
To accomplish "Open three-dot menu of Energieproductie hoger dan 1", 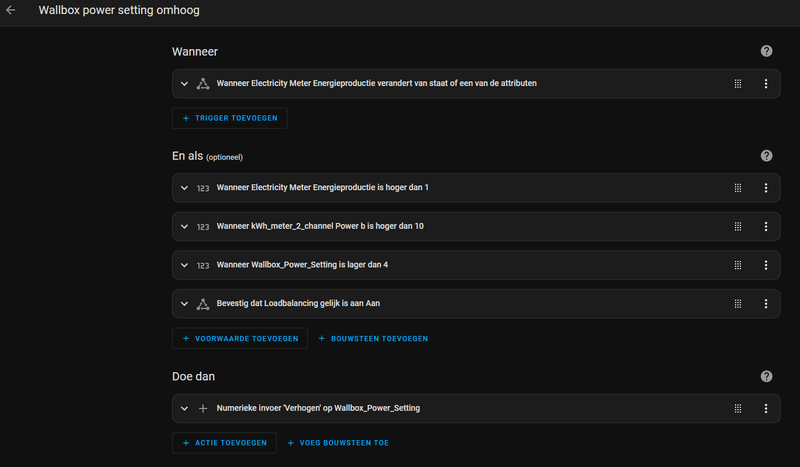I will tap(766, 188).
